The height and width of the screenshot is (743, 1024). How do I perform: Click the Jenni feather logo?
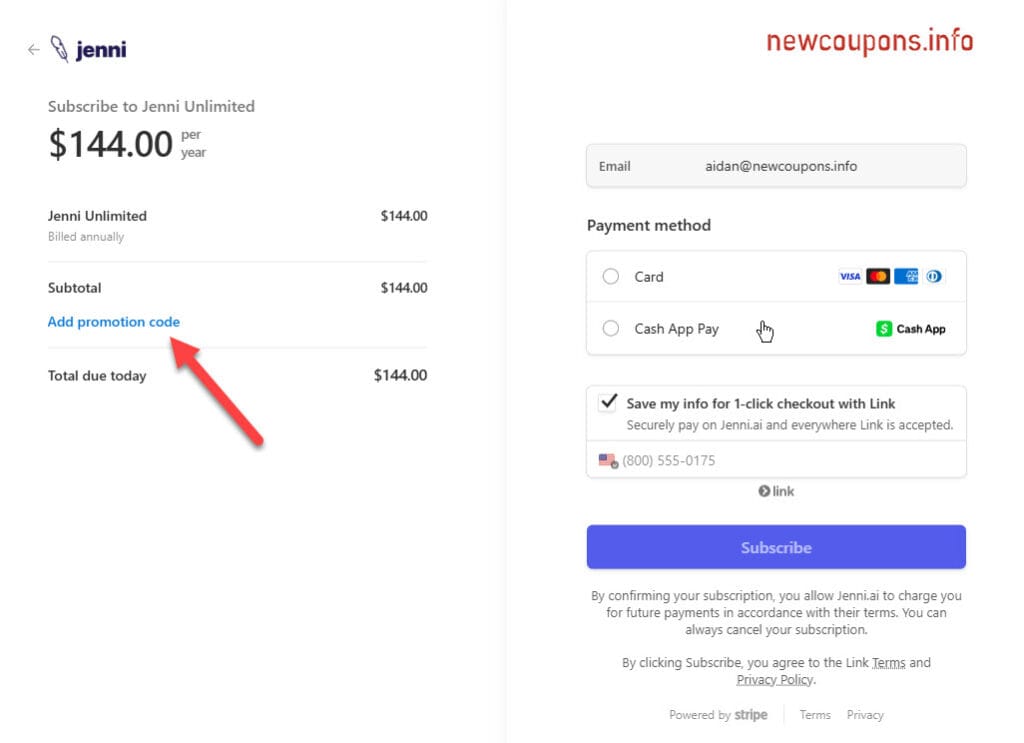click(x=61, y=49)
